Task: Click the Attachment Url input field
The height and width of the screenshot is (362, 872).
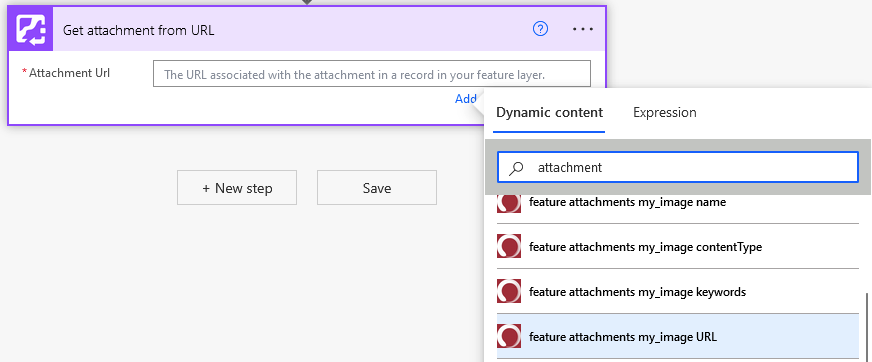Action: click(371, 74)
